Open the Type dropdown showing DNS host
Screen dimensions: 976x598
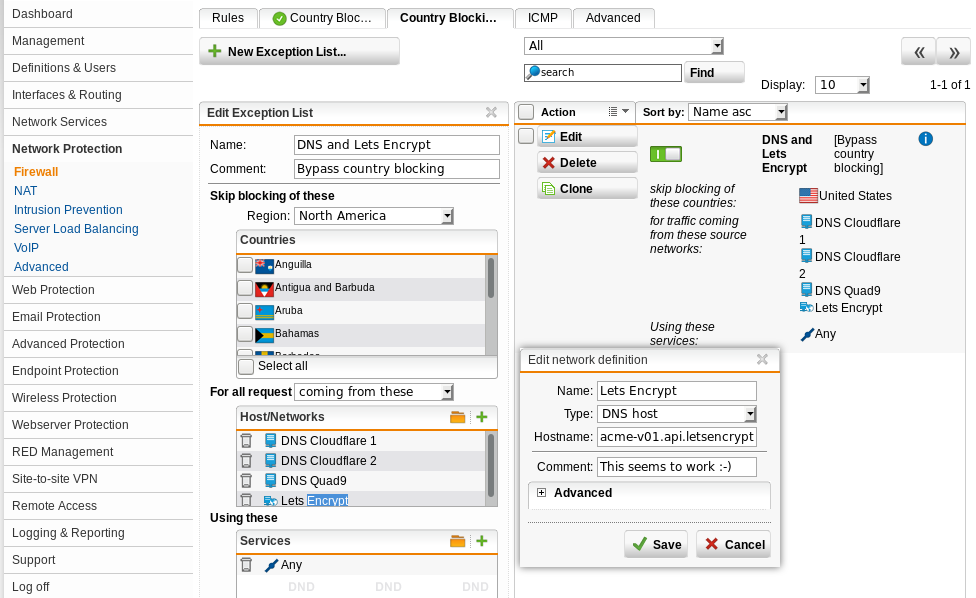pos(677,414)
